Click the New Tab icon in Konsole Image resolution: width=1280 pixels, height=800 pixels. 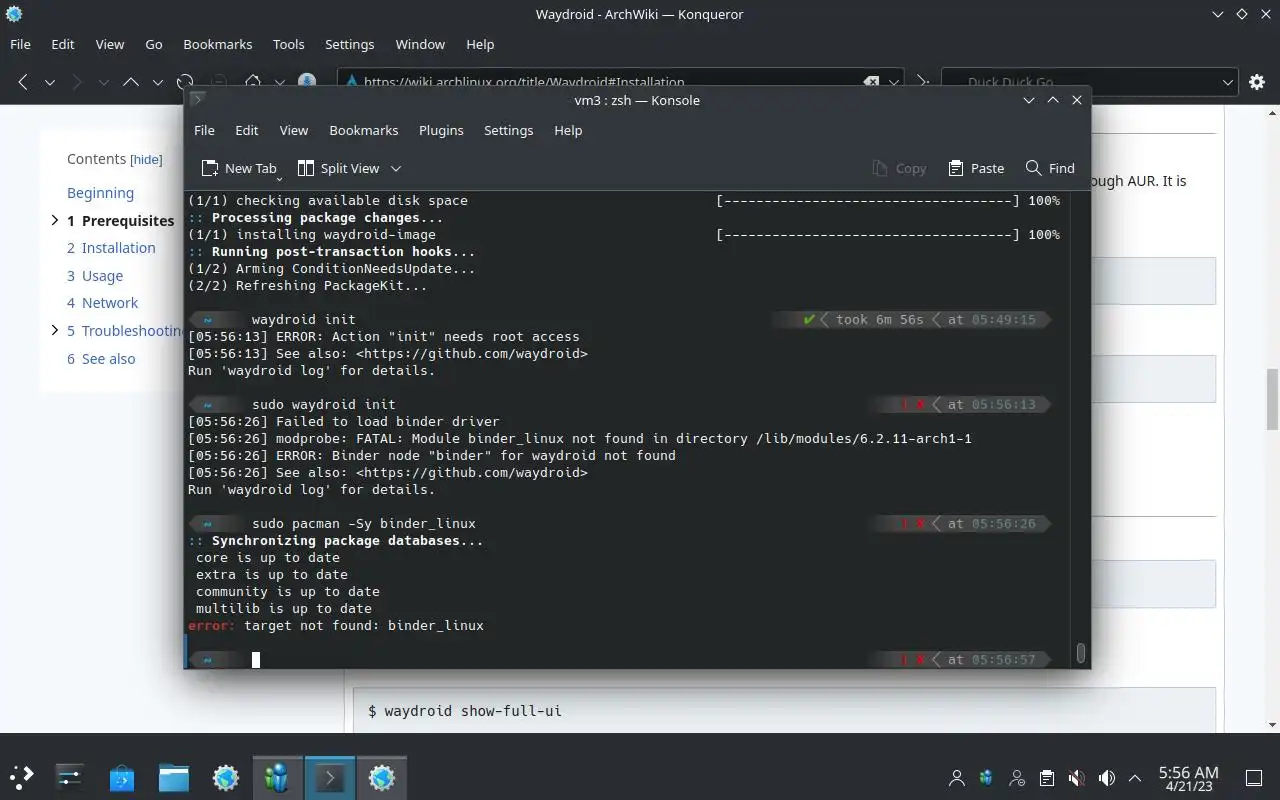(x=209, y=168)
